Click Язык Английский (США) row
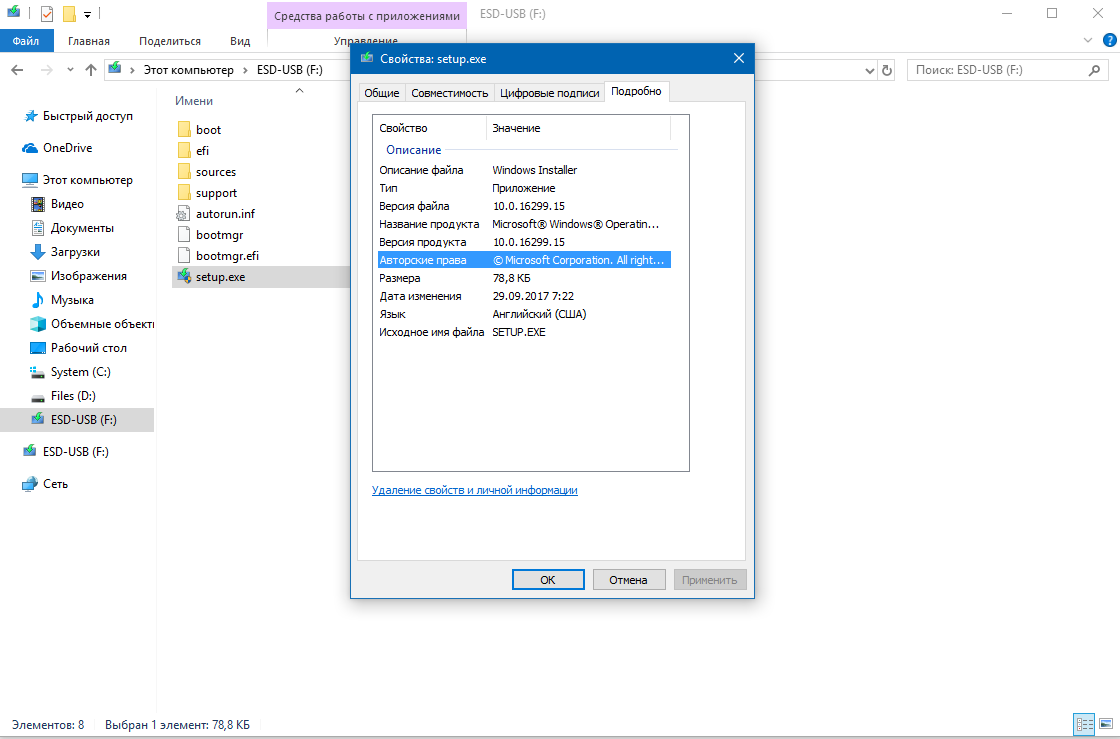 [524, 314]
